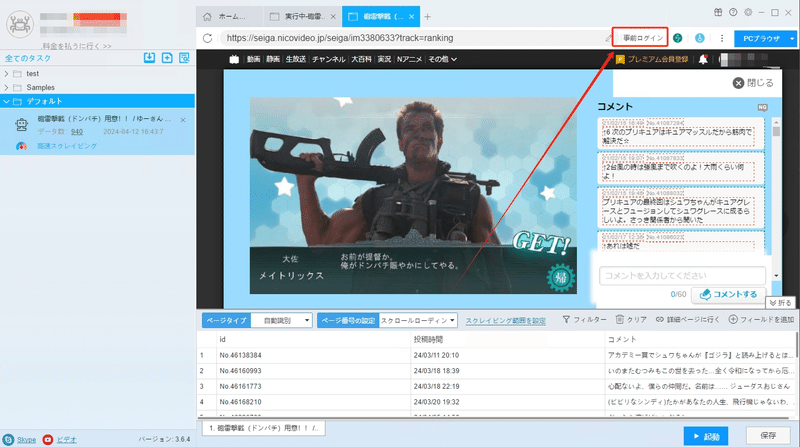Click the import task icon in sidebar header

coord(149,58)
